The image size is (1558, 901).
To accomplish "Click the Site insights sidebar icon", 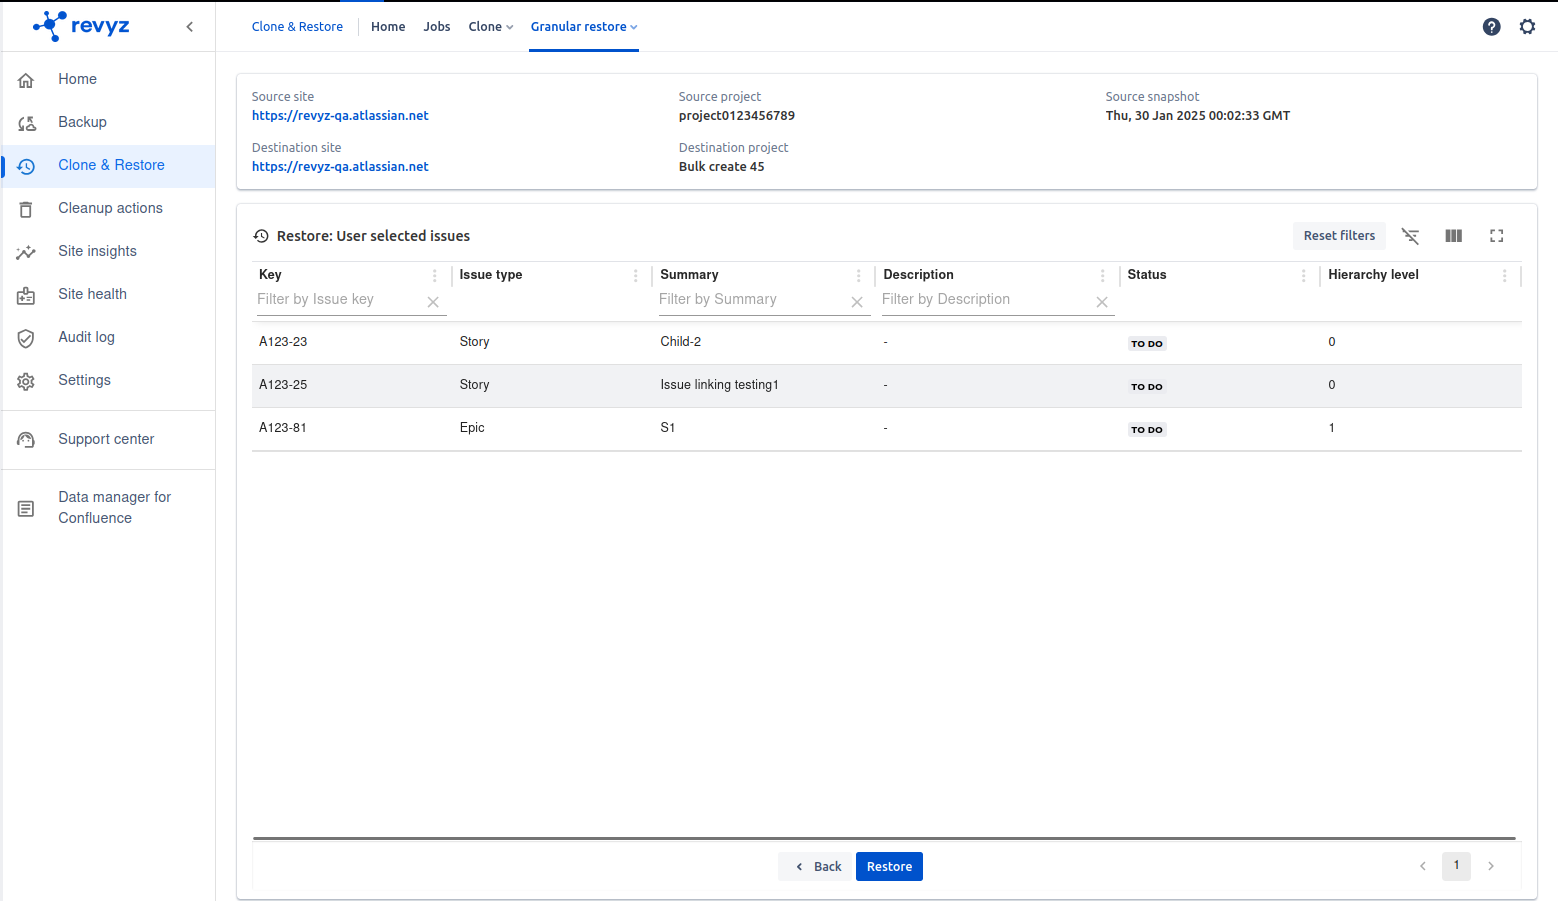I will tap(26, 252).
